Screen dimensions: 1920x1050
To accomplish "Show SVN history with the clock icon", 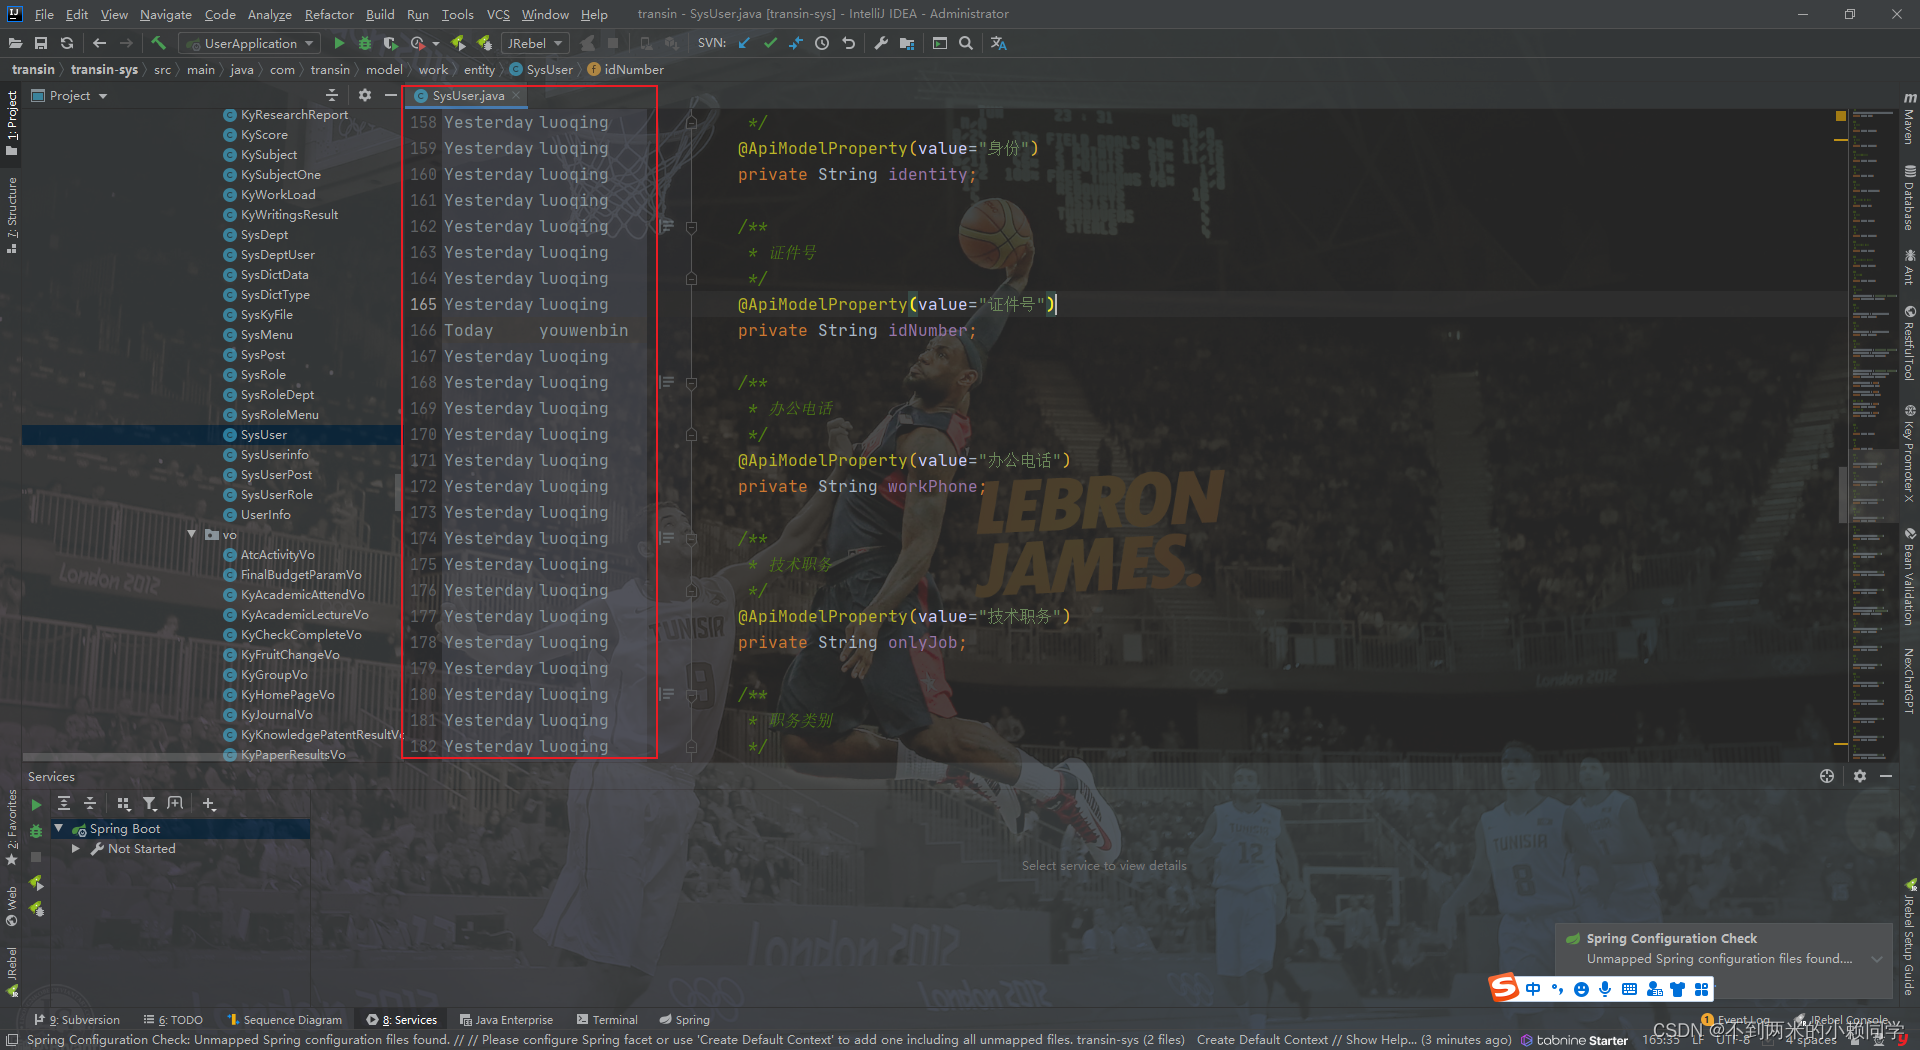I will (x=822, y=43).
